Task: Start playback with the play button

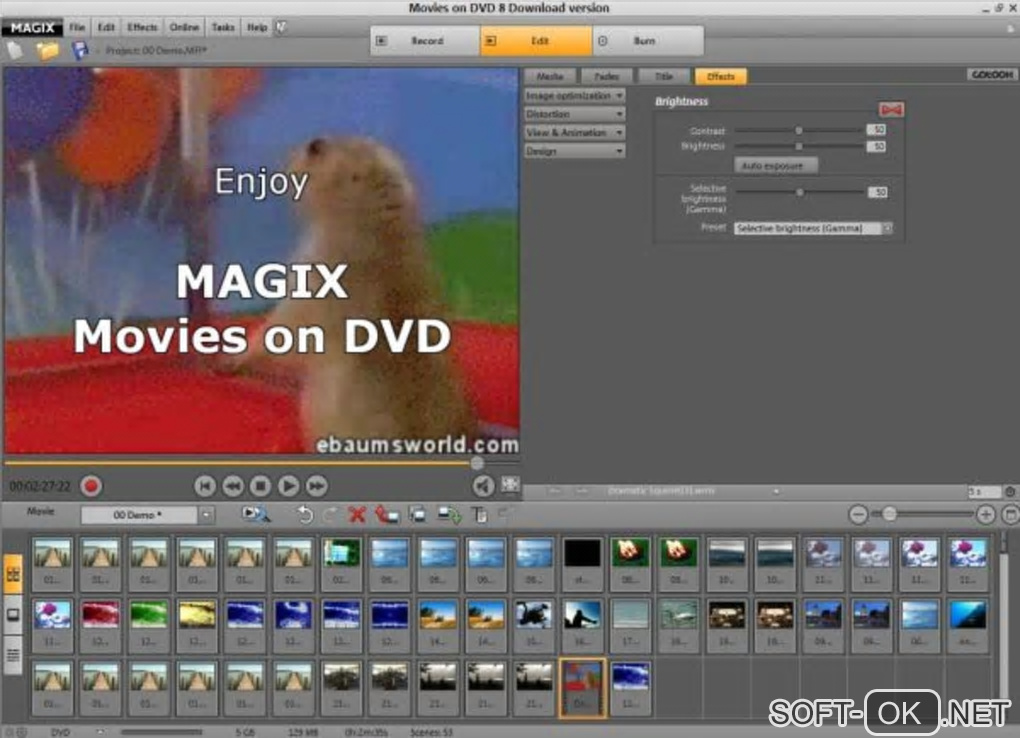Action: tap(289, 485)
